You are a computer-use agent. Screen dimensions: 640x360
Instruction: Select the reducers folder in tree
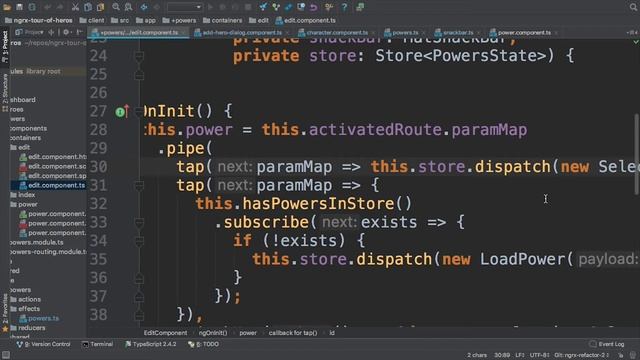pyautogui.click(x=28, y=328)
